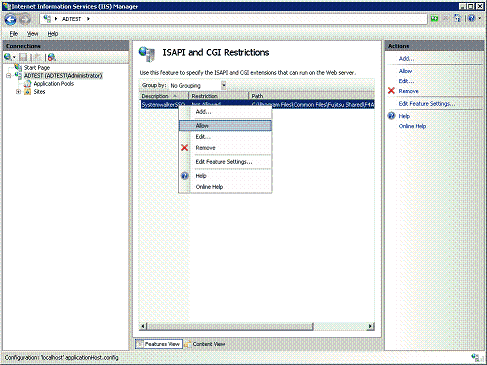Click the scroll left arrow of list
The width and height of the screenshot is (487, 365).
(143, 326)
